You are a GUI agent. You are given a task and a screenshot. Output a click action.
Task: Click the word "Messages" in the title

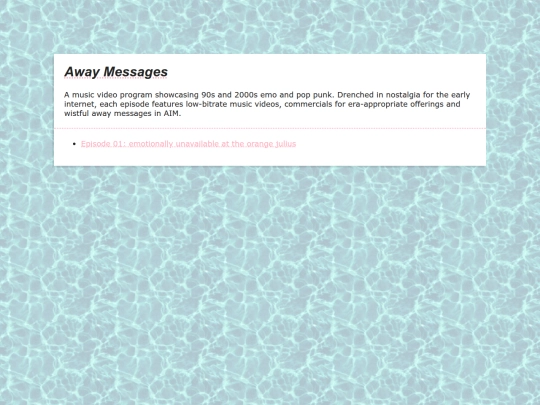(136, 72)
